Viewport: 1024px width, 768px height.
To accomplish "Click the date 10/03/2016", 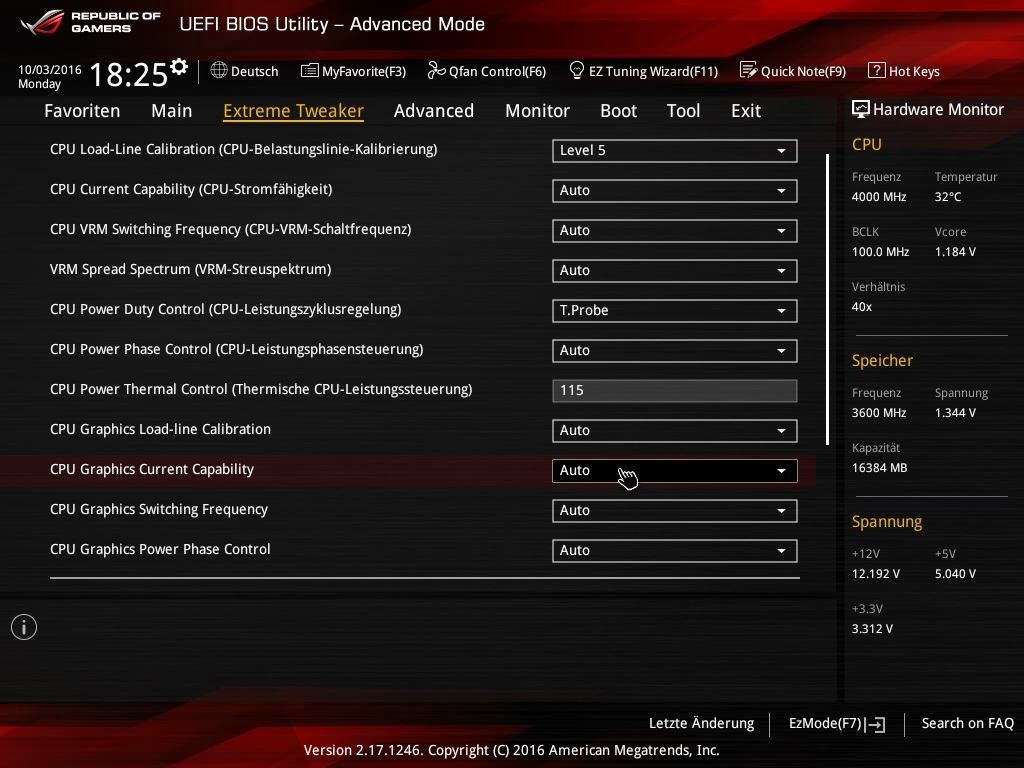I will [50, 69].
